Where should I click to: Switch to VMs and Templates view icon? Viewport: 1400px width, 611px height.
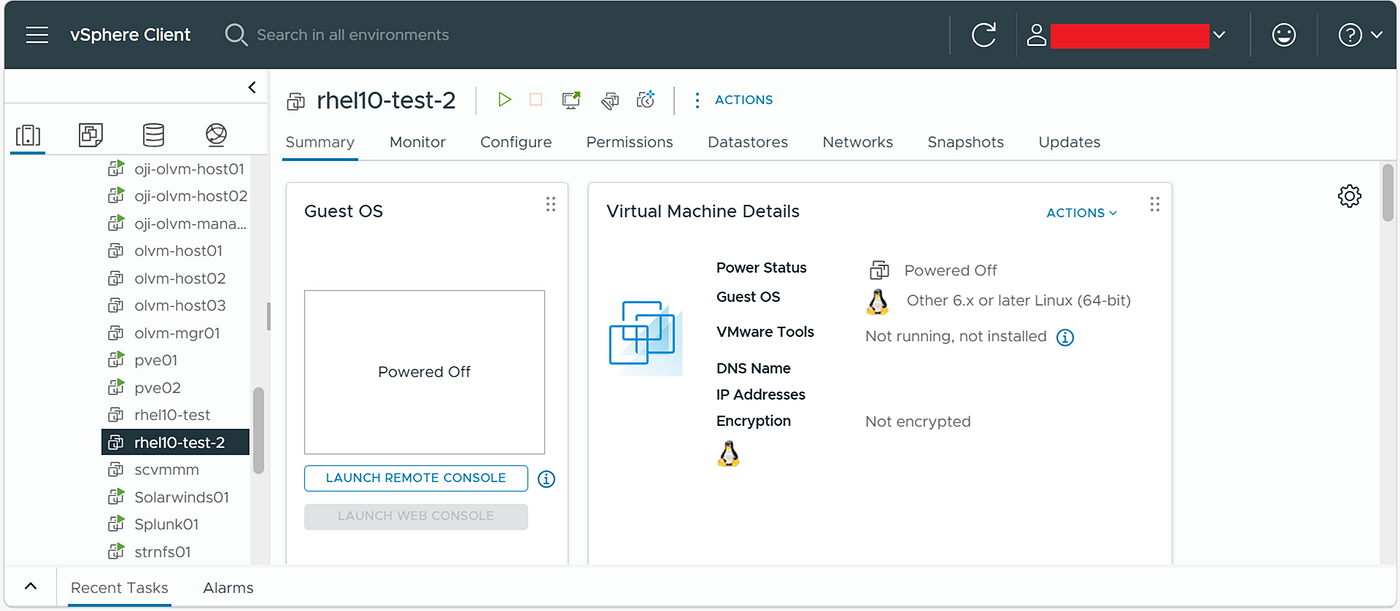(x=91, y=135)
